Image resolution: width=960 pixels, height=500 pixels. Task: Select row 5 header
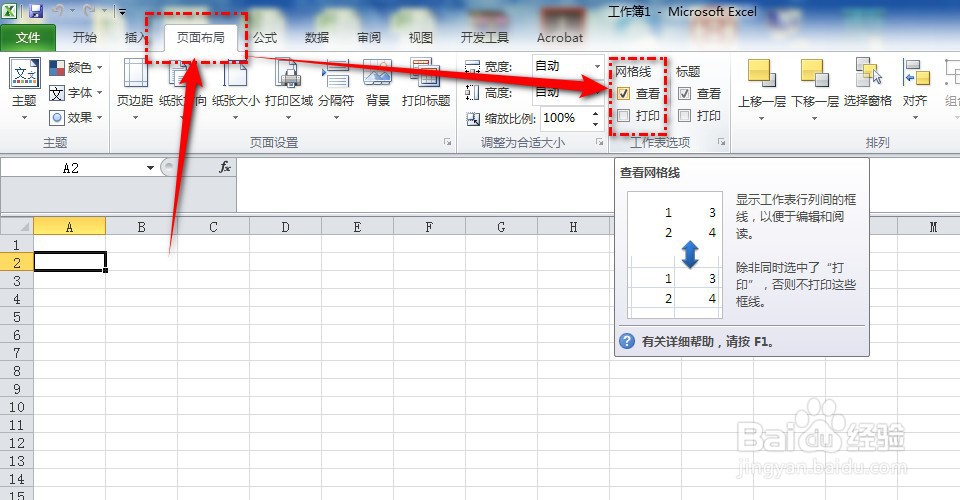[x=17, y=317]
